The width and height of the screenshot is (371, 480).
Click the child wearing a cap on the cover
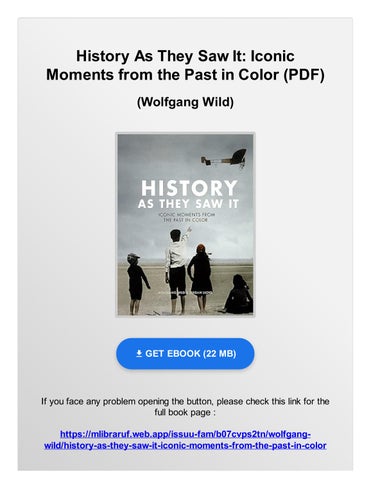click(137, 284)
